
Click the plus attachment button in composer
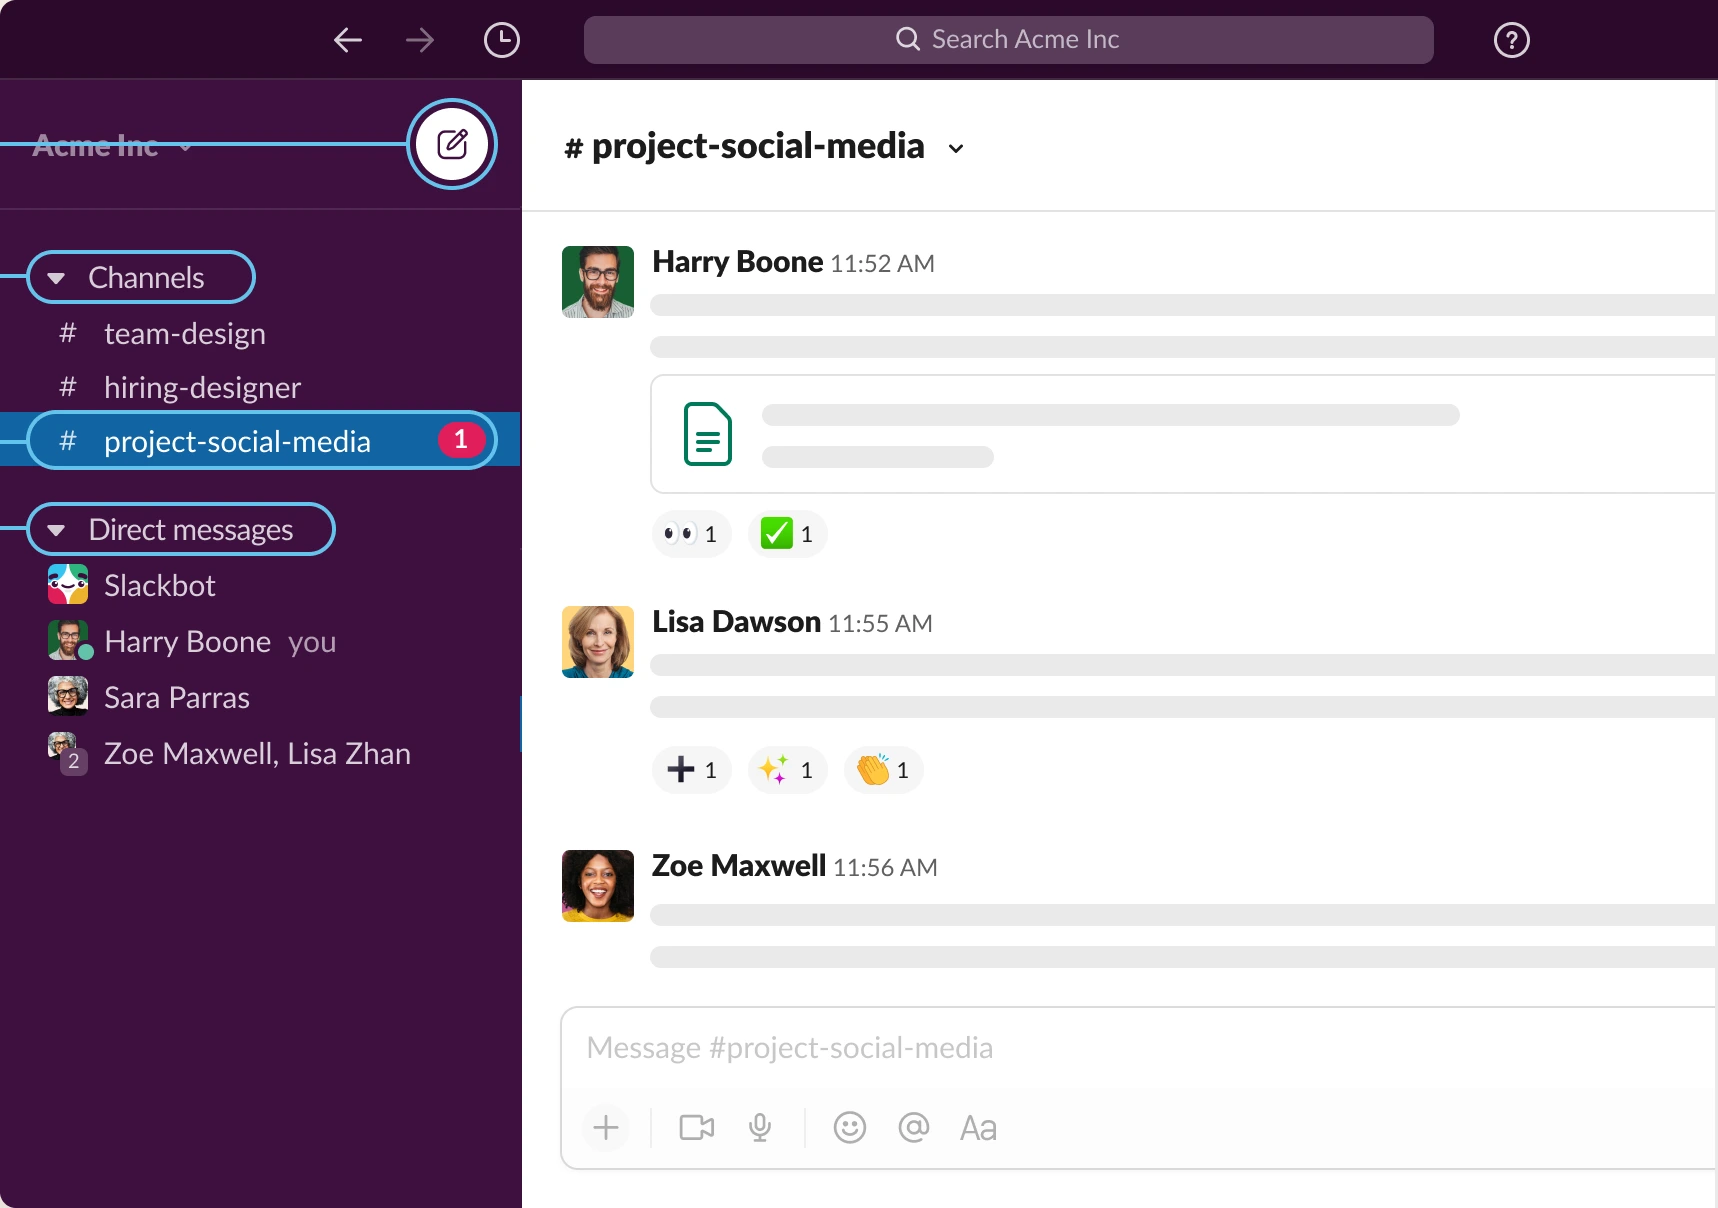coord(606,1128)
